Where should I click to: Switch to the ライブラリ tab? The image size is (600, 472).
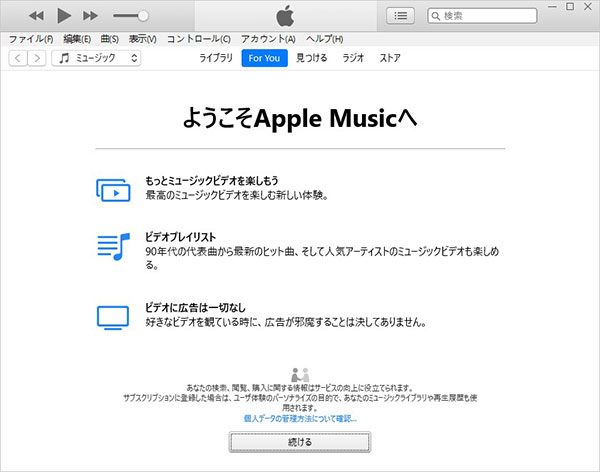[216, 58]
